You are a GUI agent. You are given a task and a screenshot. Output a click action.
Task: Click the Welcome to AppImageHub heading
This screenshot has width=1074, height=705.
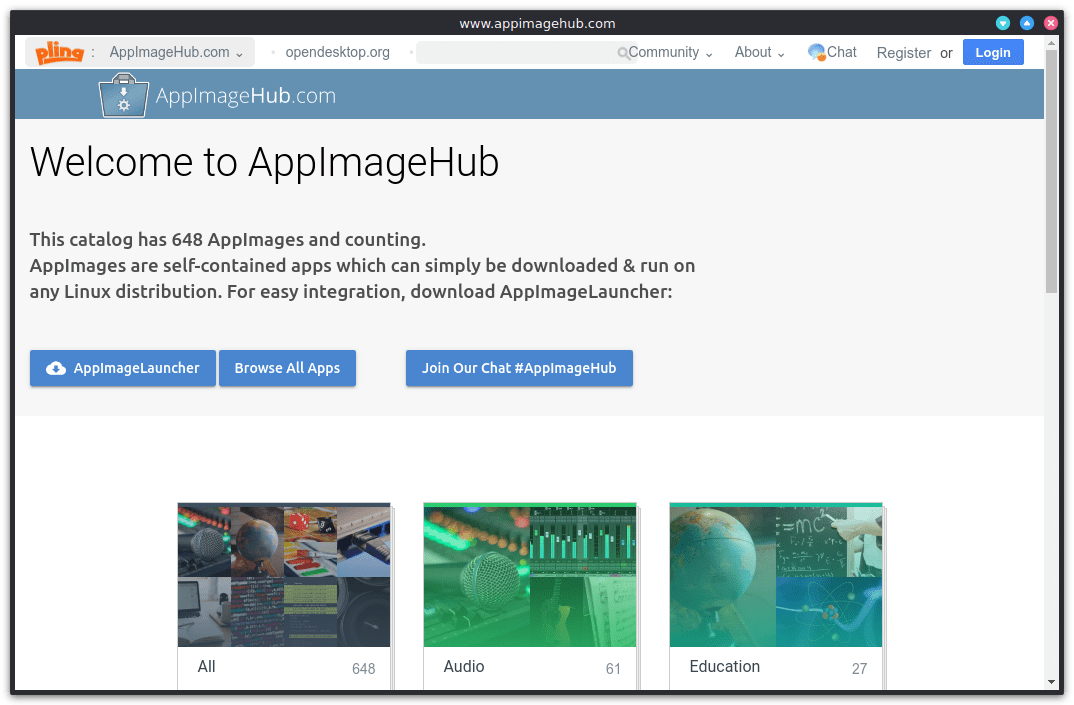tap(264, 162)
